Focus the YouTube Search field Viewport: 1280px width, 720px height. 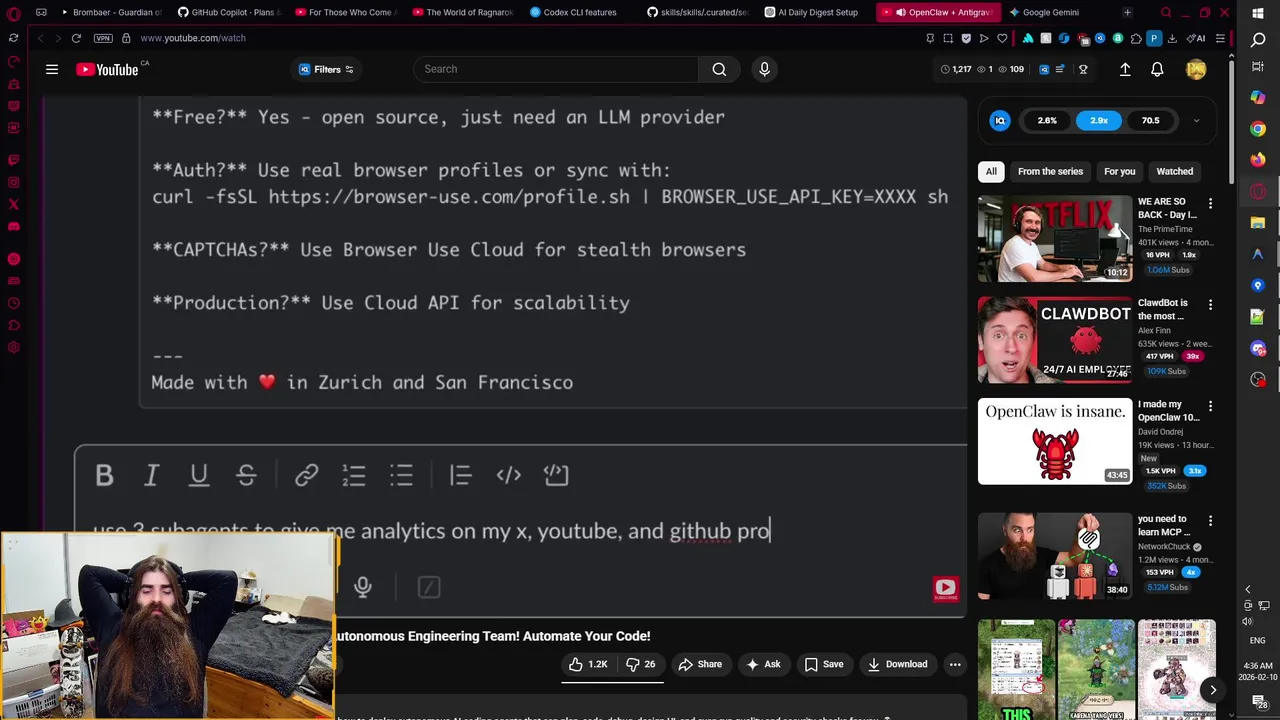pos(555,69)
